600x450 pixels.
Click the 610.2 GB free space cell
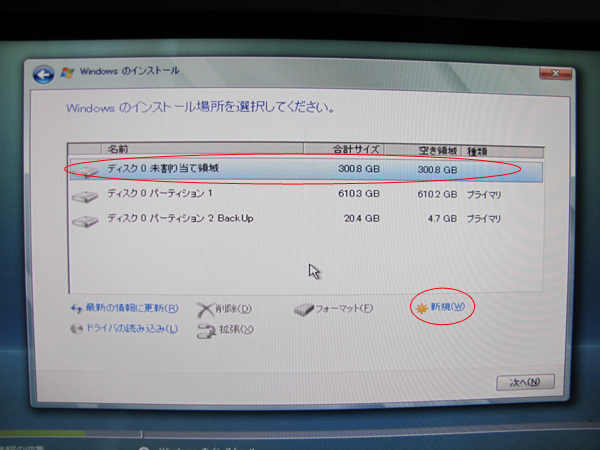click(x=437, y=195)
